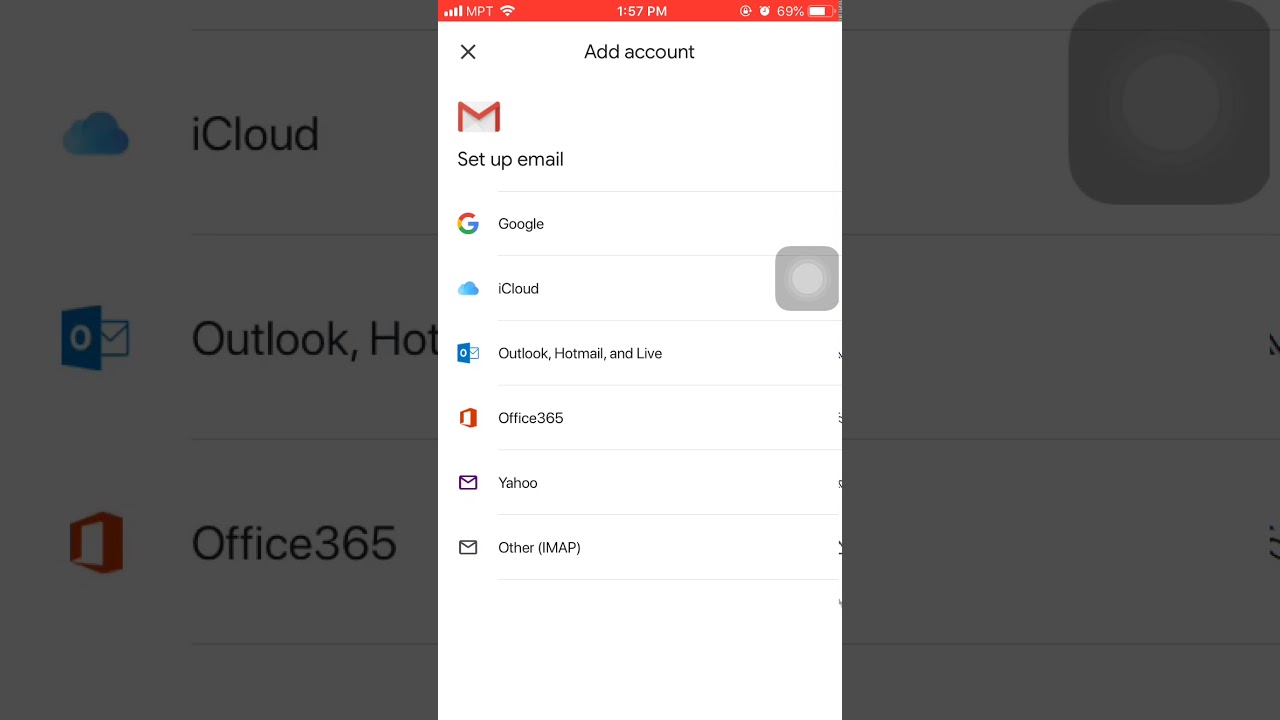Tap the rotation lock status icon
This screenshot has width=1280, height=720.
[746, 11]
